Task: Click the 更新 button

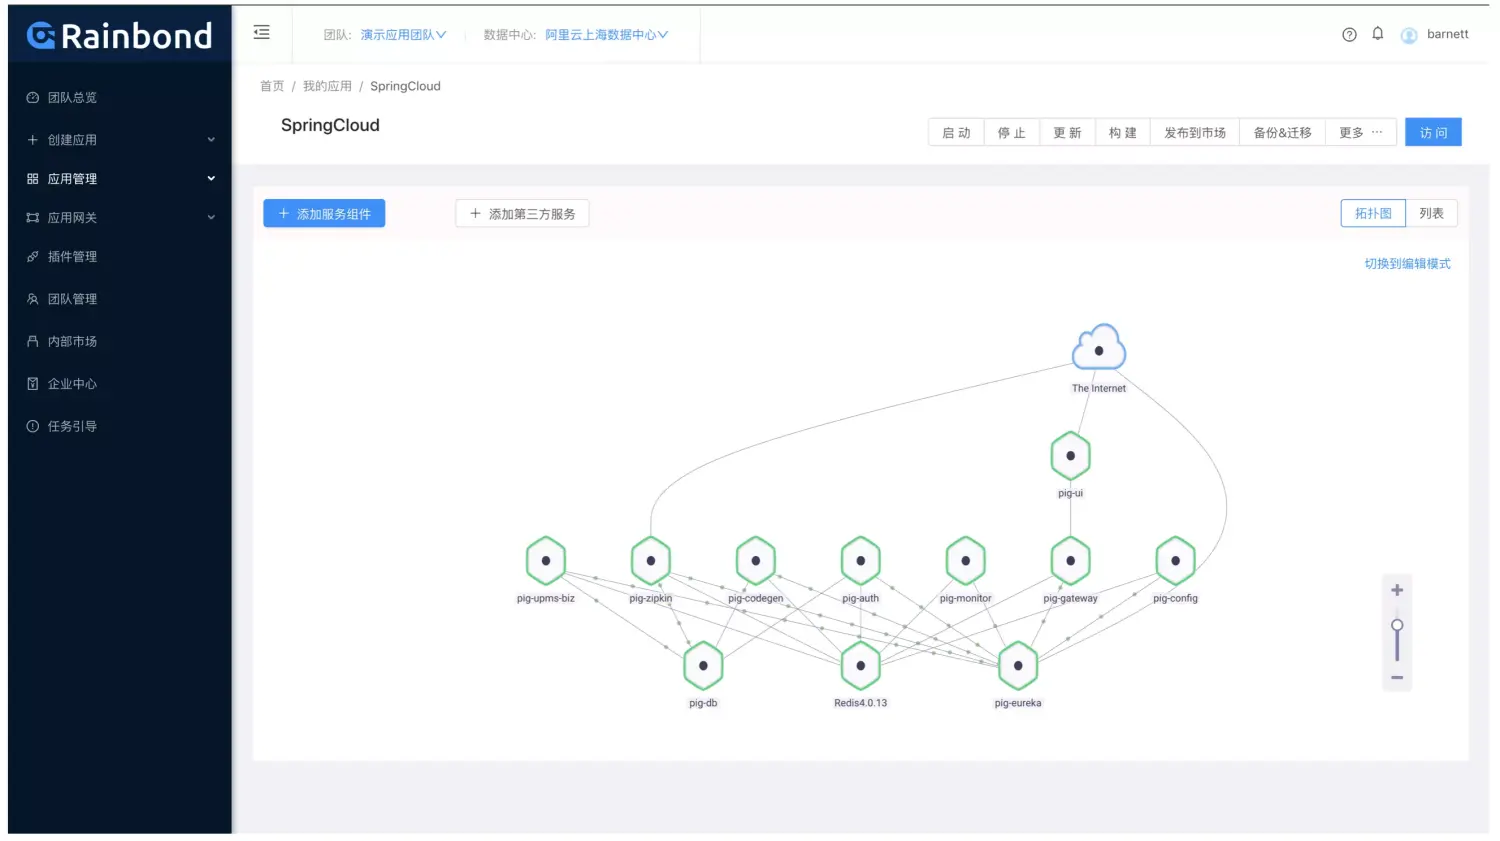Action: [1067, 133]
